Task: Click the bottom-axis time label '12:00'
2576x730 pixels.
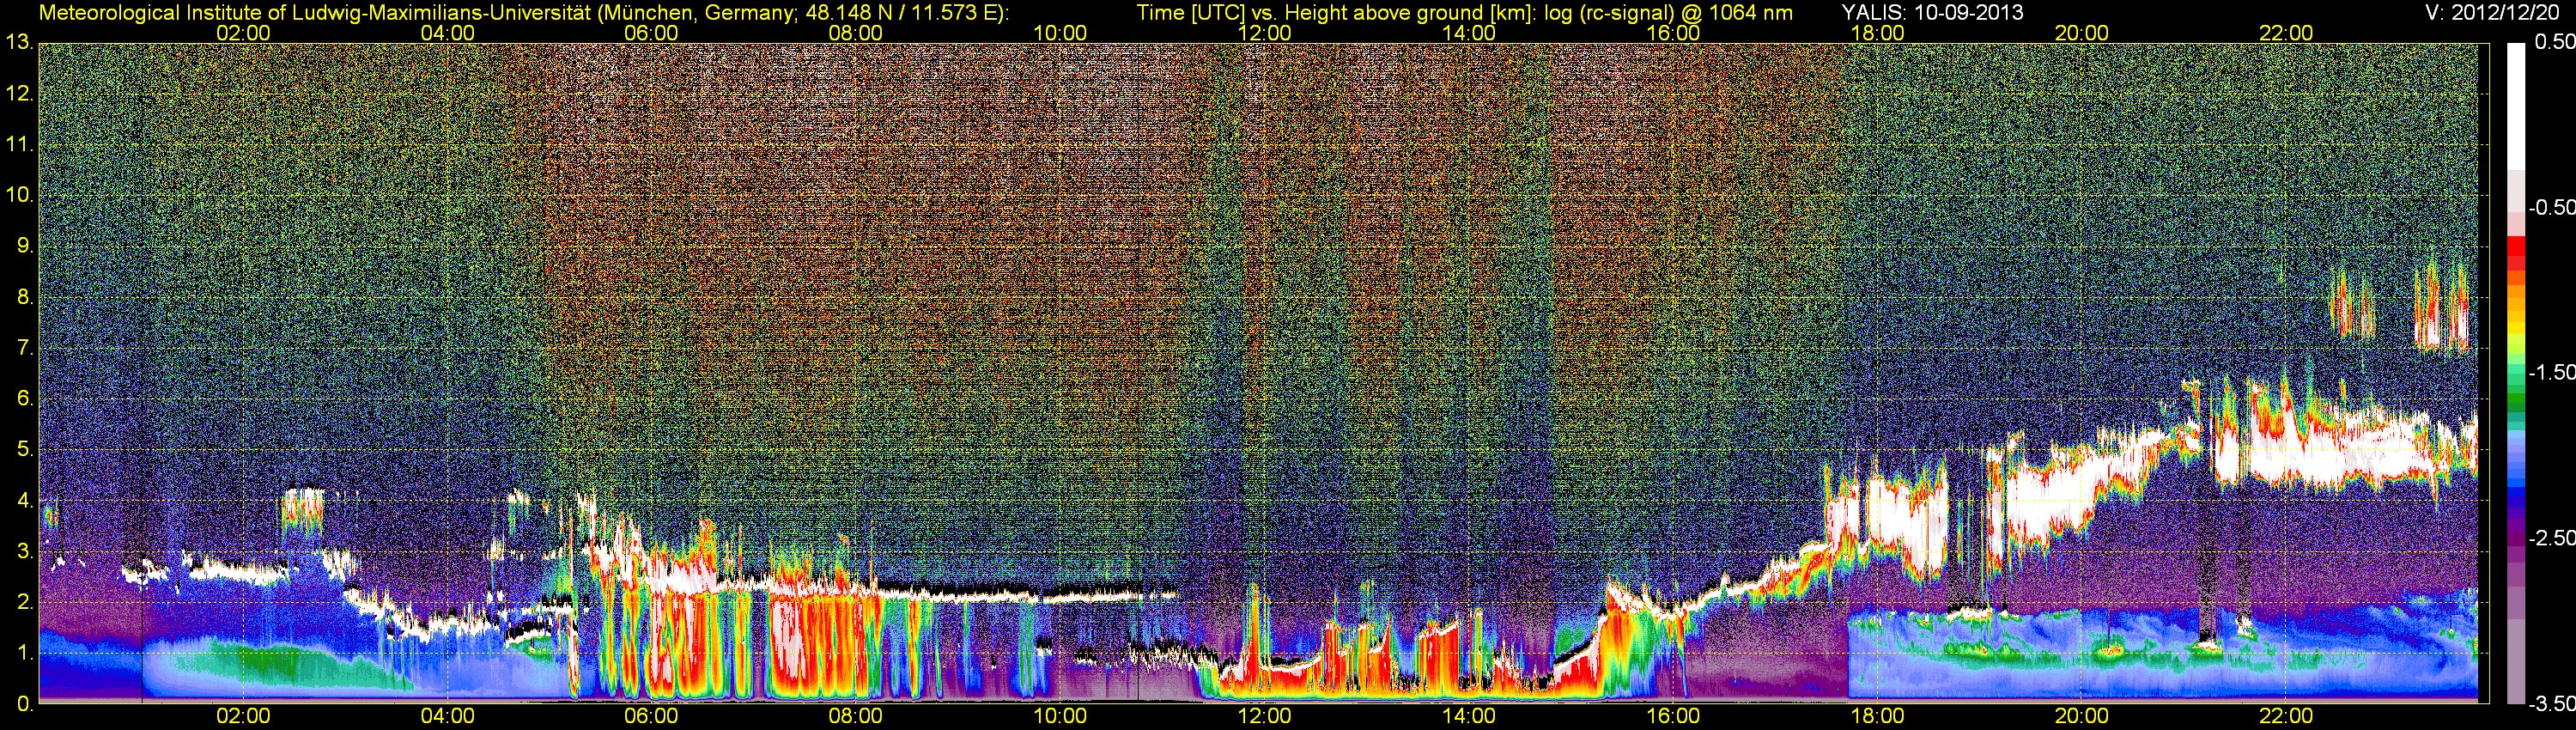Action: click(1265, 717)
